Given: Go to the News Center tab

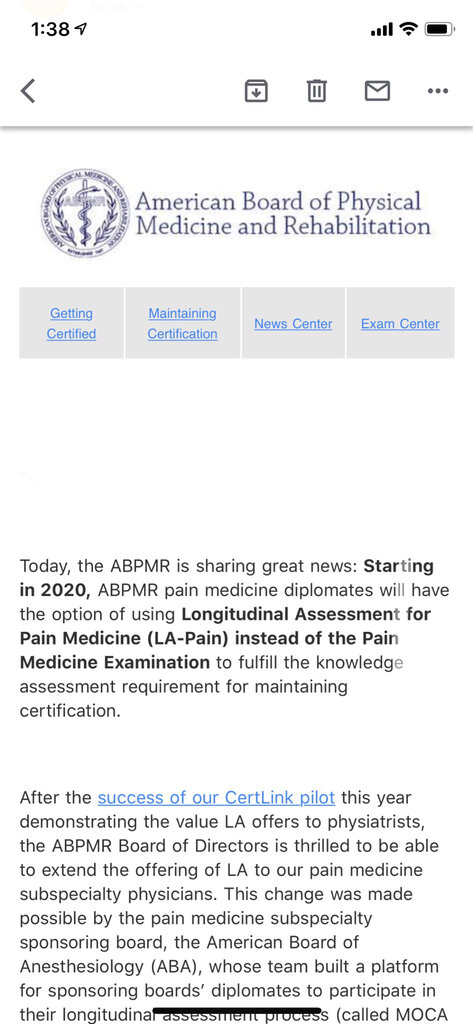Looking at the screenshot, I should point(293,324).
